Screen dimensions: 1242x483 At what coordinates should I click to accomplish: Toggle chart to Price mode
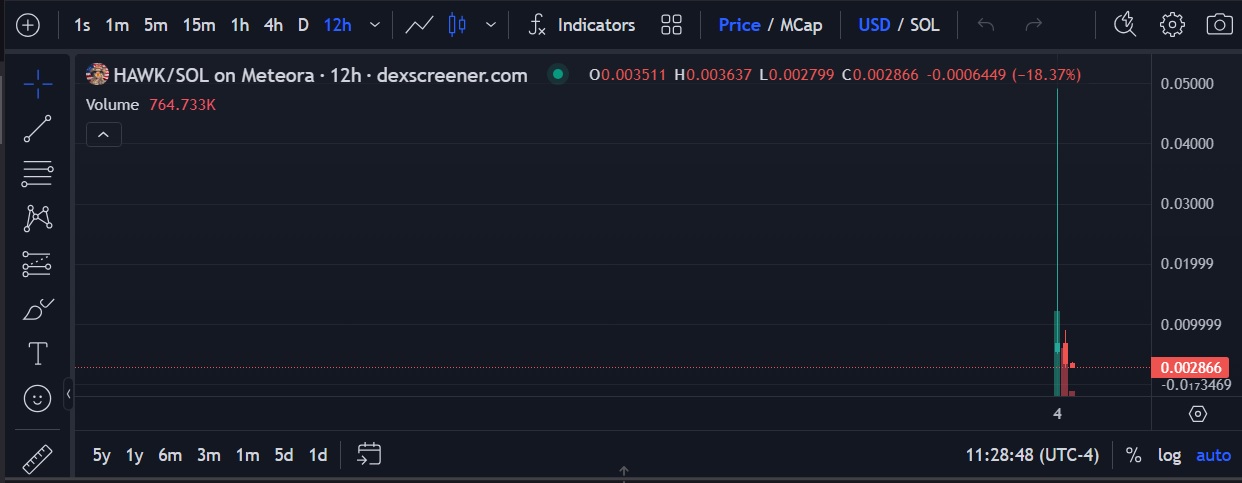click(x=739, y=25)
